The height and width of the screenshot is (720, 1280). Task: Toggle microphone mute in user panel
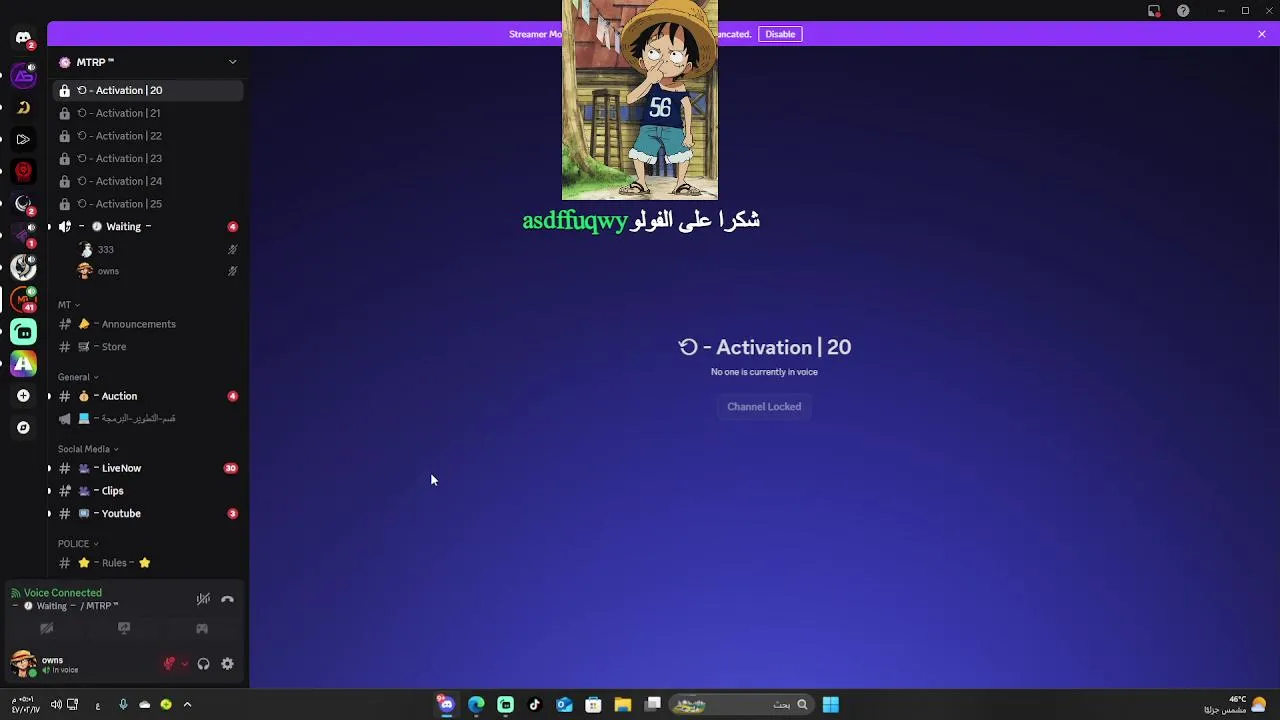click(x=170, y=664)
